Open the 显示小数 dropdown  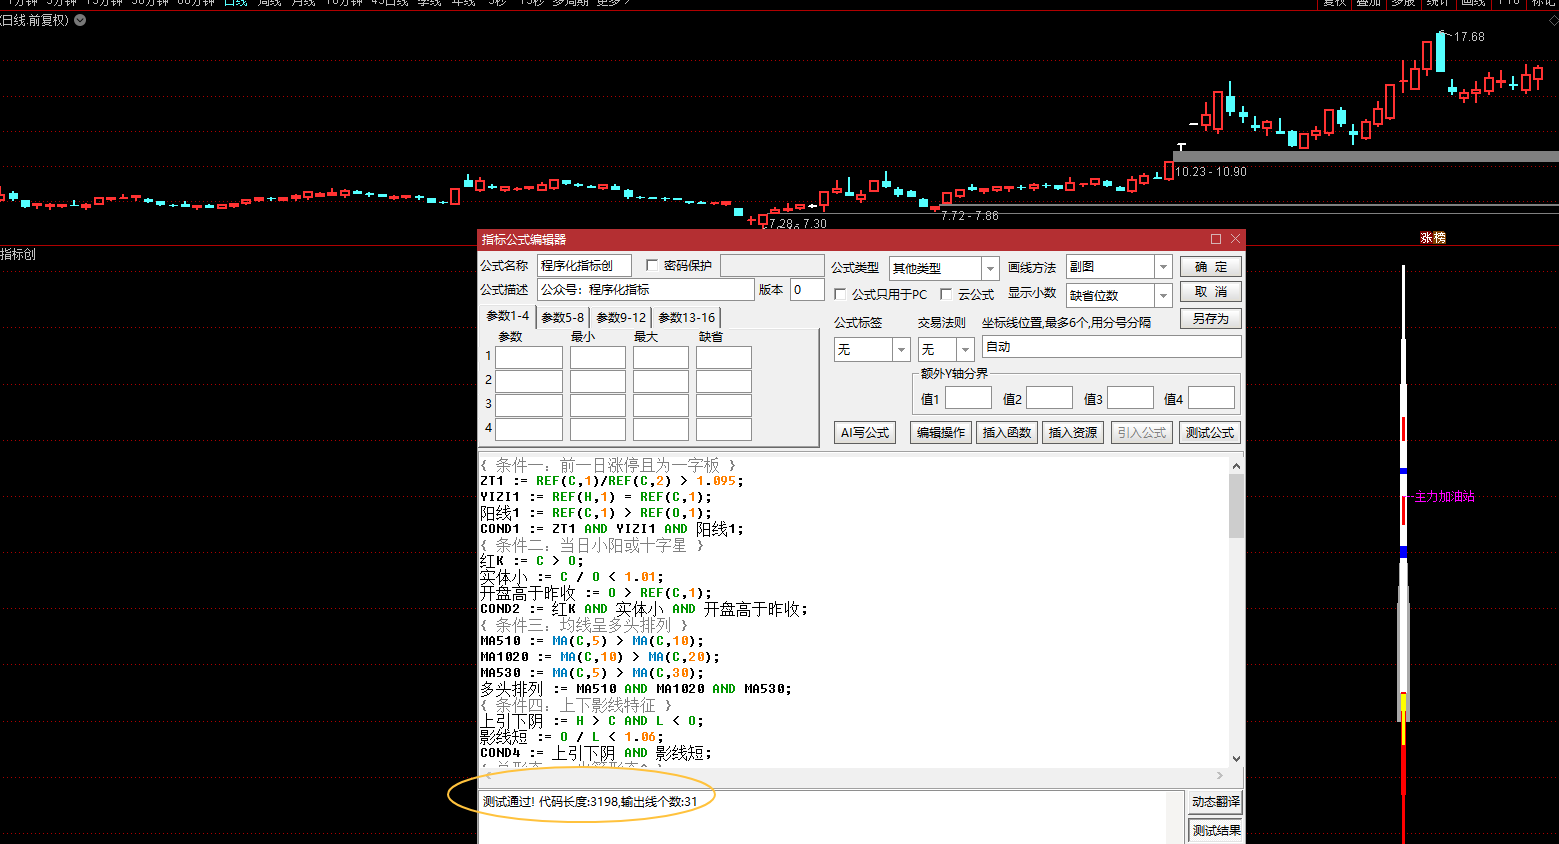pos(1163,296)
